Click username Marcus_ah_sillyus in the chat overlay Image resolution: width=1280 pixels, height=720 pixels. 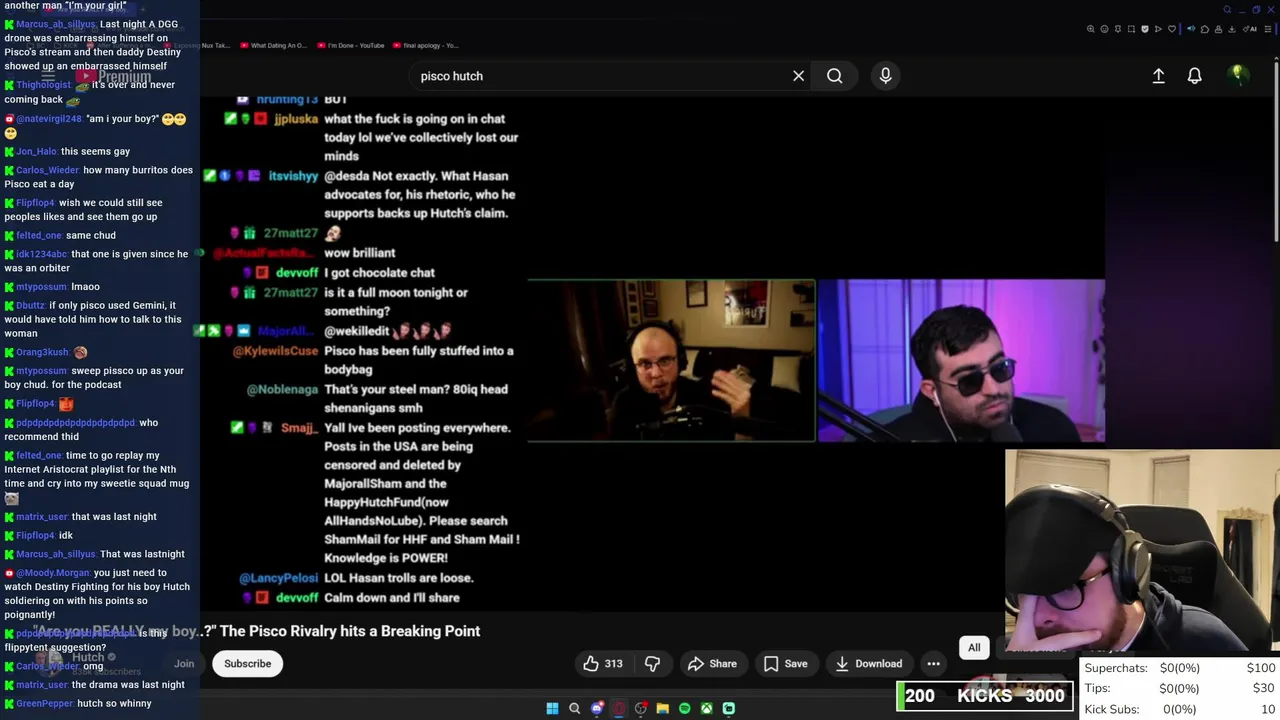click(x=56, y=24)
